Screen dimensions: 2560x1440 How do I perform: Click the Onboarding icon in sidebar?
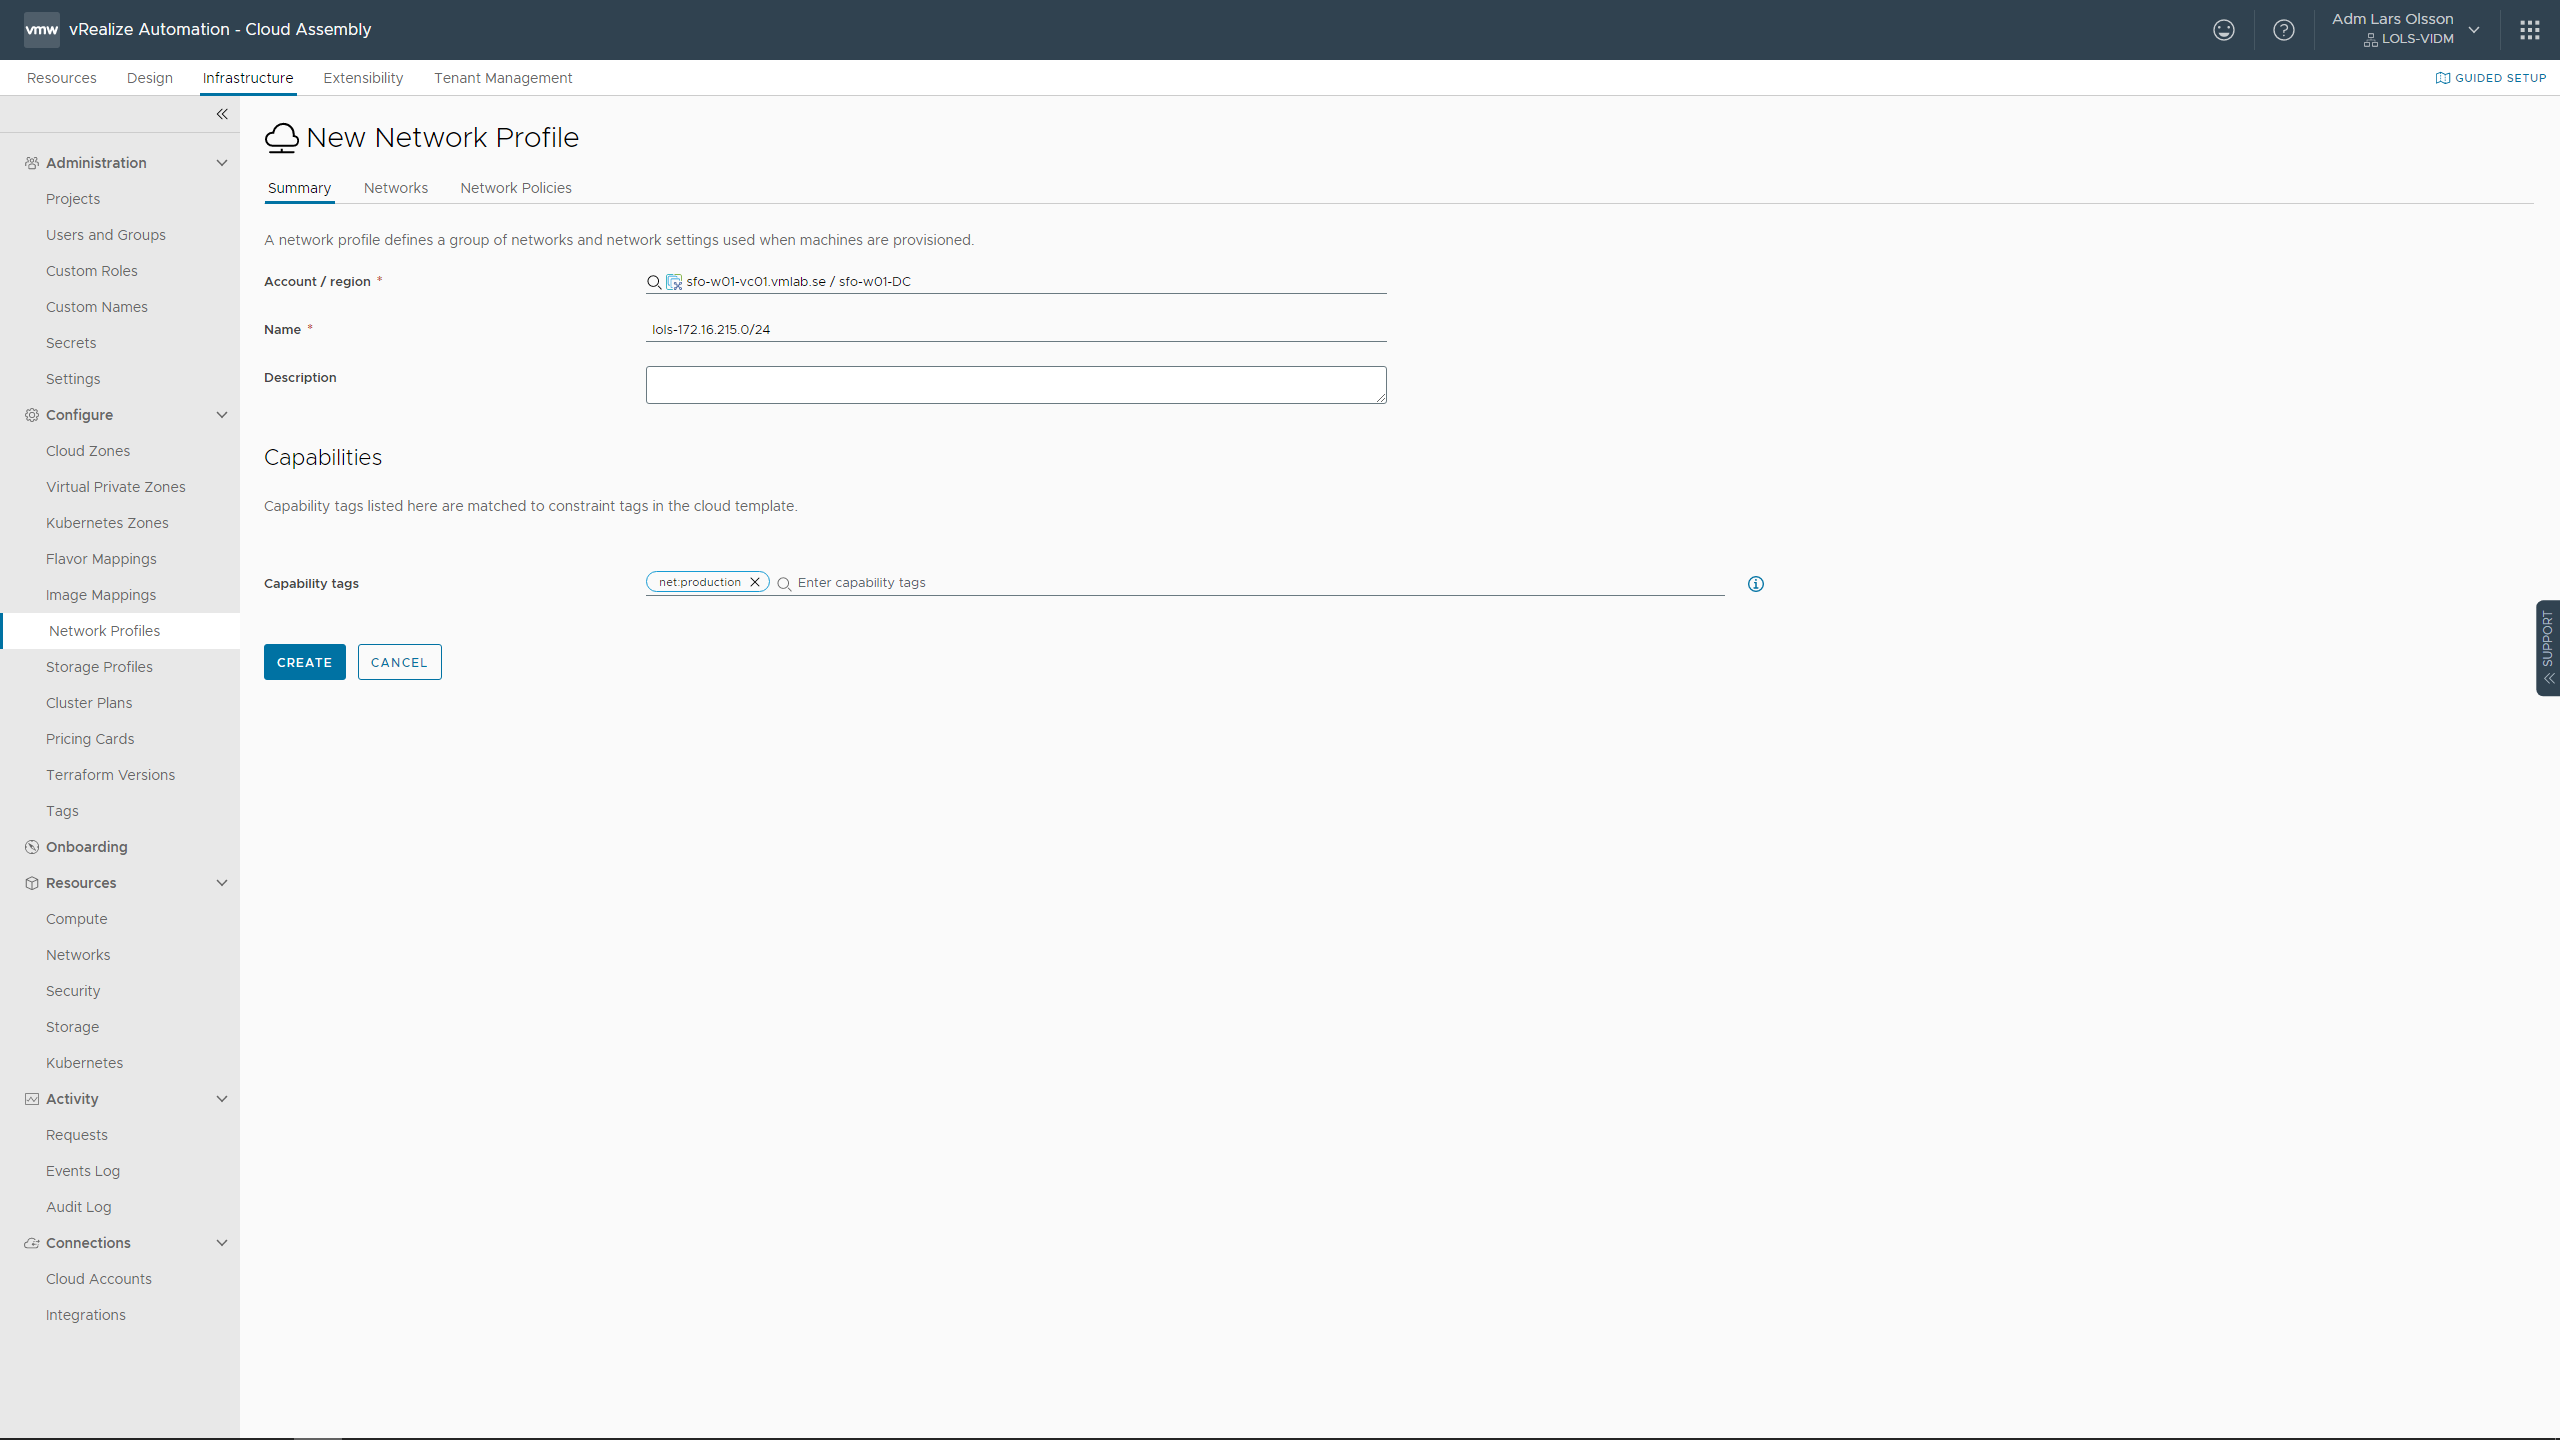point(32,847)
